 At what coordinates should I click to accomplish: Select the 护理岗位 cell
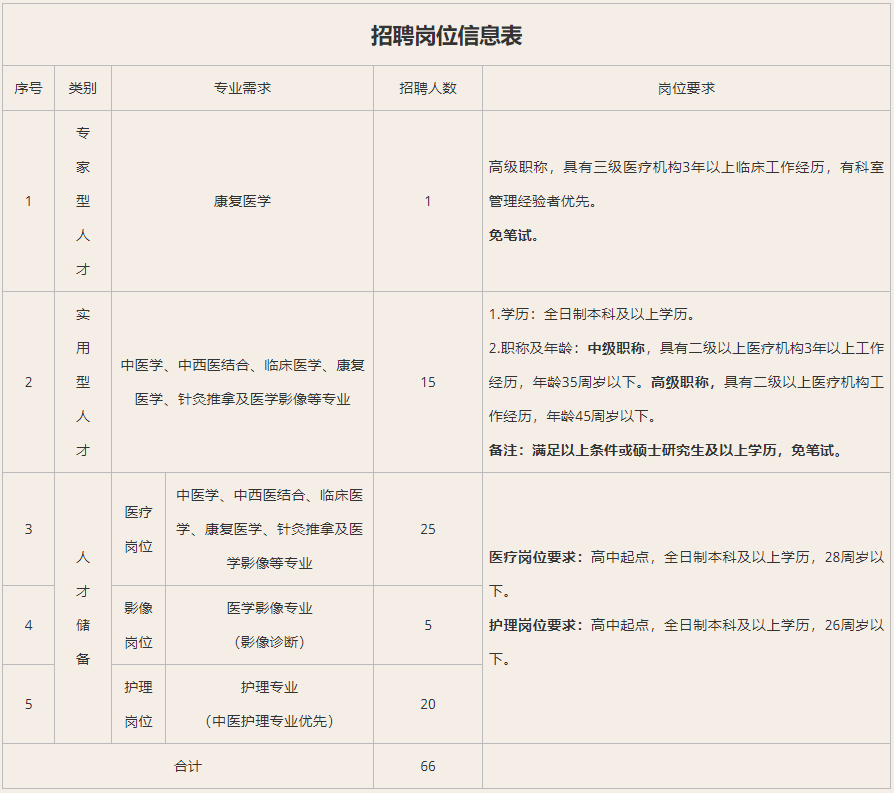[138, 704]
